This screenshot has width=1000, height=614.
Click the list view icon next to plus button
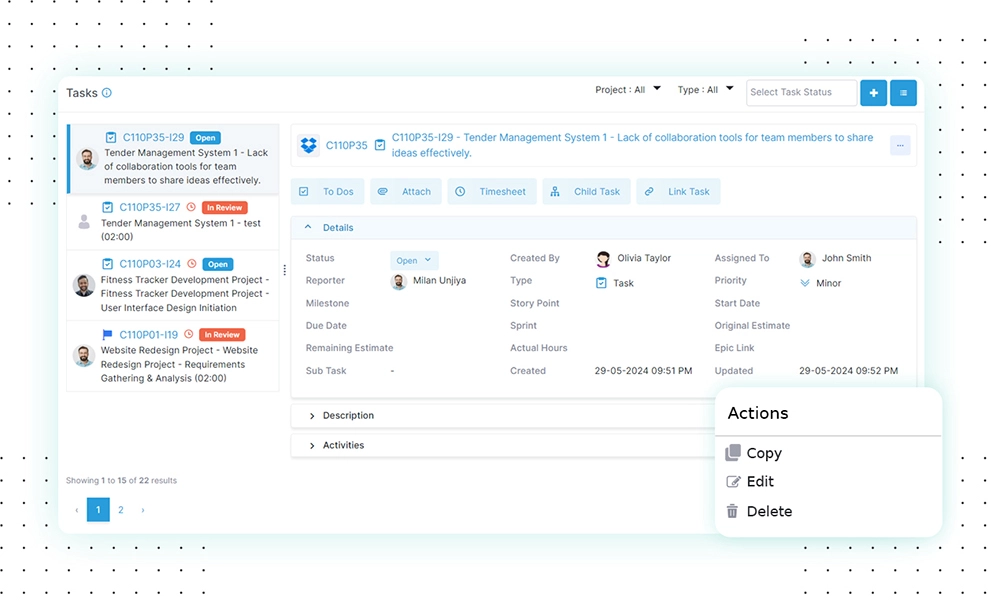pyautogui.click(x=903, y=92)
